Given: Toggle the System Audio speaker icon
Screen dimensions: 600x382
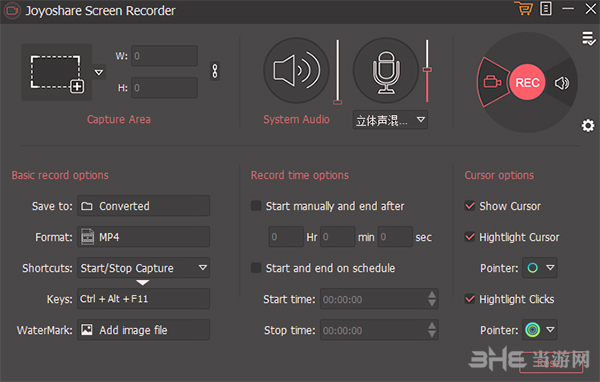Looking at the screenshot, I should pyautogui.click(x=296, y=70).
